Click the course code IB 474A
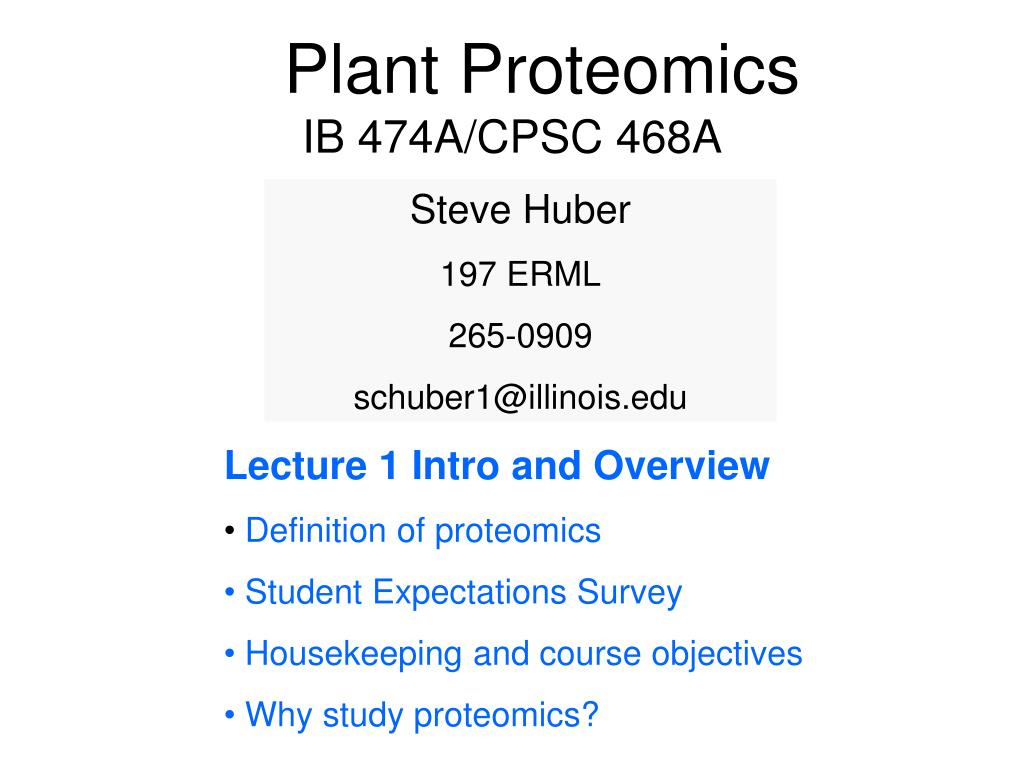Image resolution: width=1024 pixels, height=768 pixels. pos(386,137)
